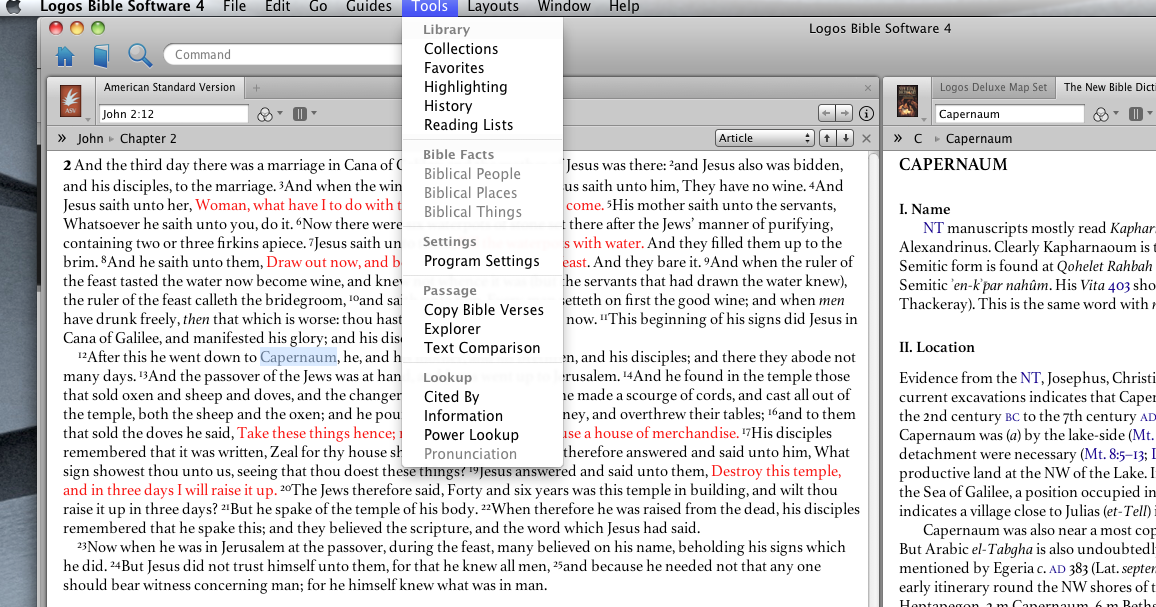Choose Power Lookup
The height and width of the screenshot is (607, 1156).
[x=471, y=435]
